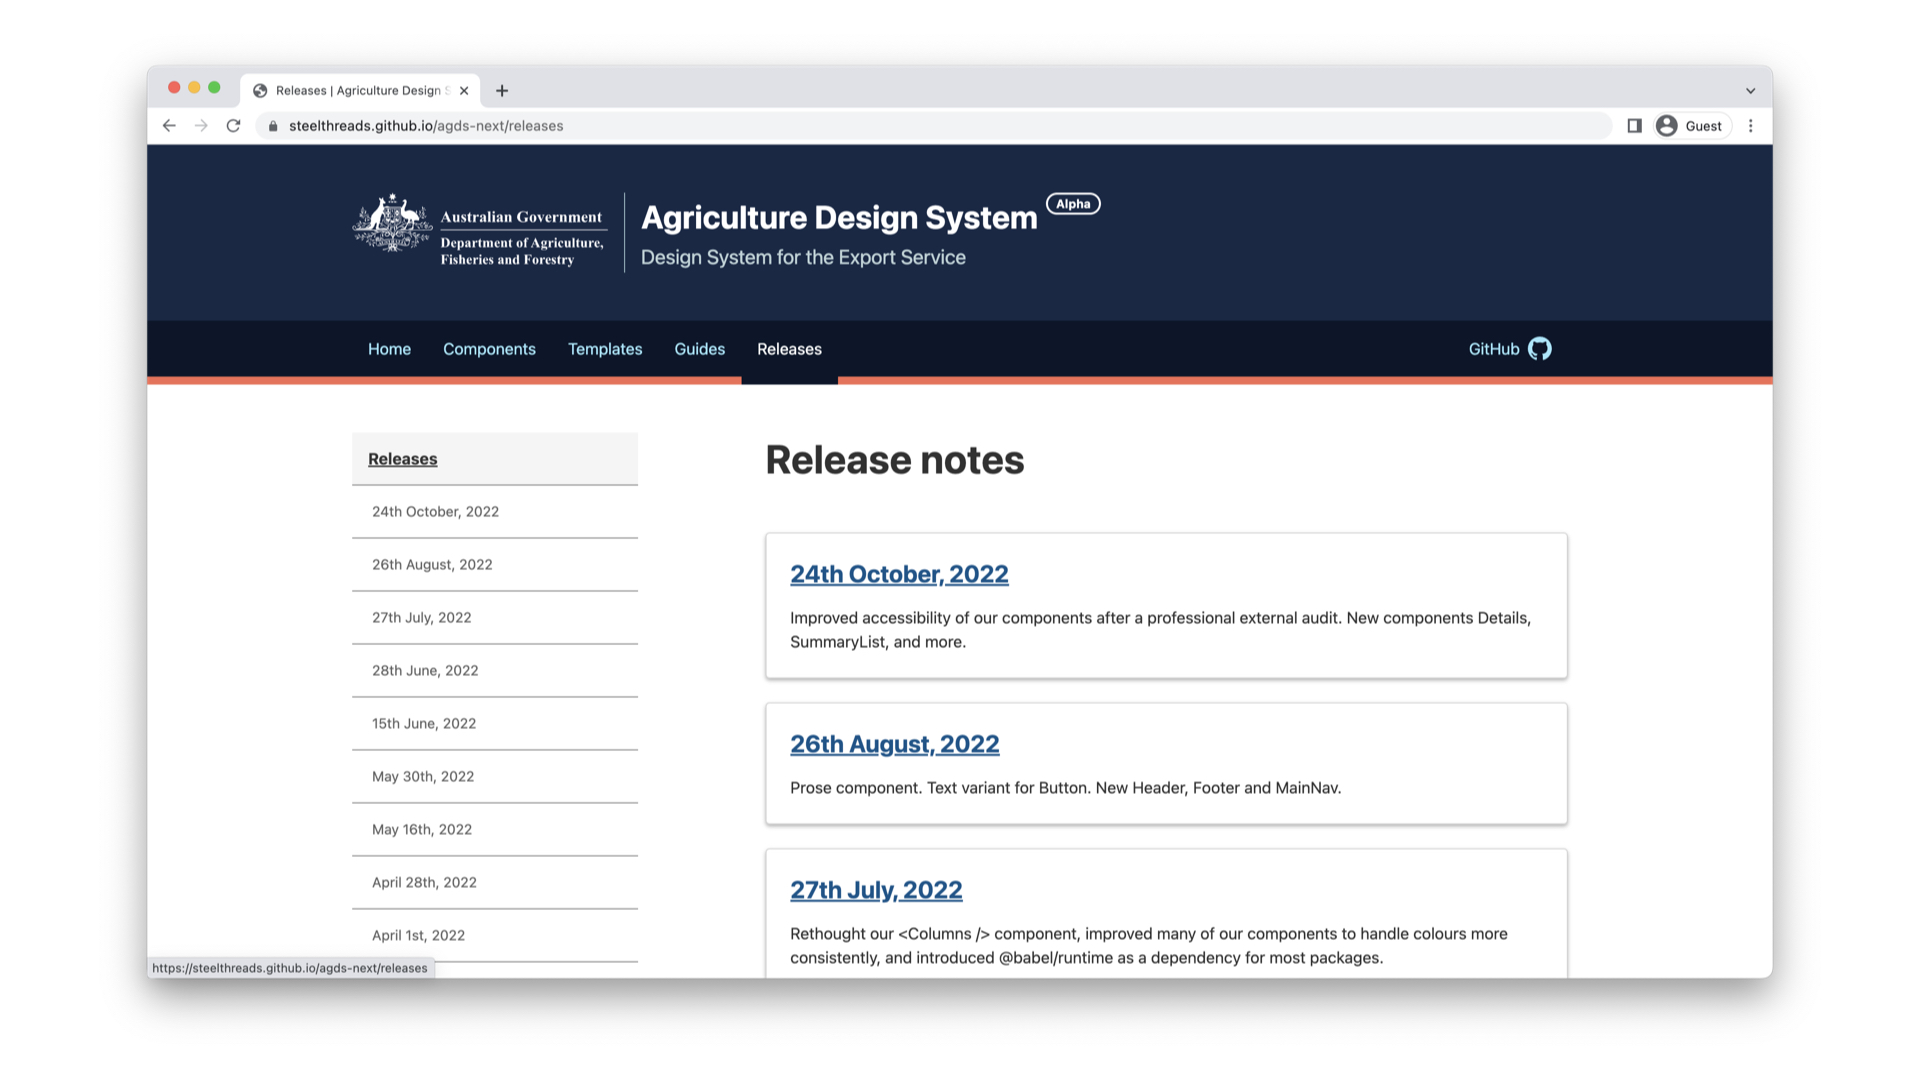This screenshot has height=1080, width=1920.
Task: Click the GitHub octocat icon
Action: (1539, 349)
